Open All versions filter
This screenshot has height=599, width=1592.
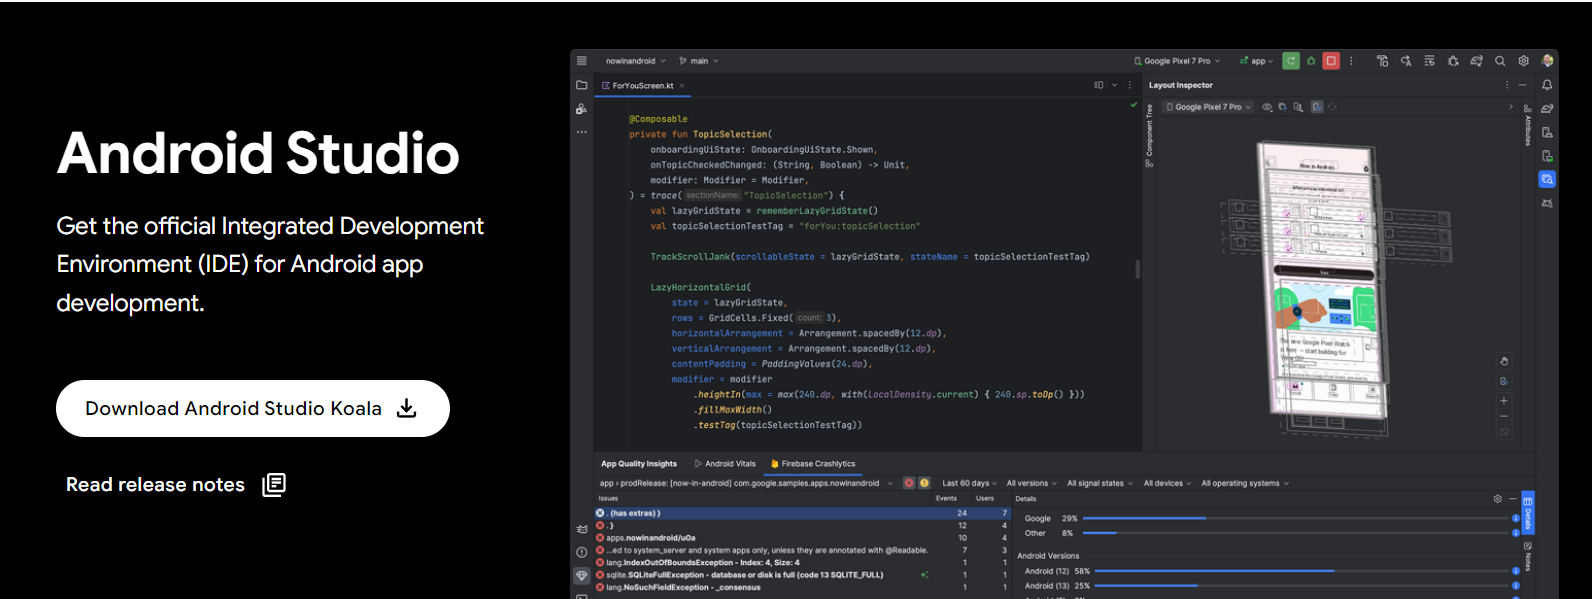[x=1031, y=483]
